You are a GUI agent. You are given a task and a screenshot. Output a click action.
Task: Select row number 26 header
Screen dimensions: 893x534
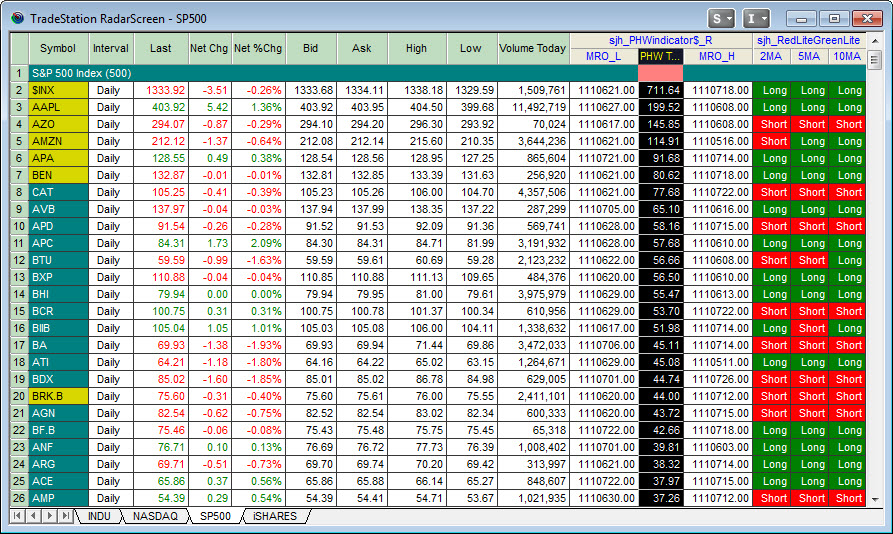(x=19, y=498)
